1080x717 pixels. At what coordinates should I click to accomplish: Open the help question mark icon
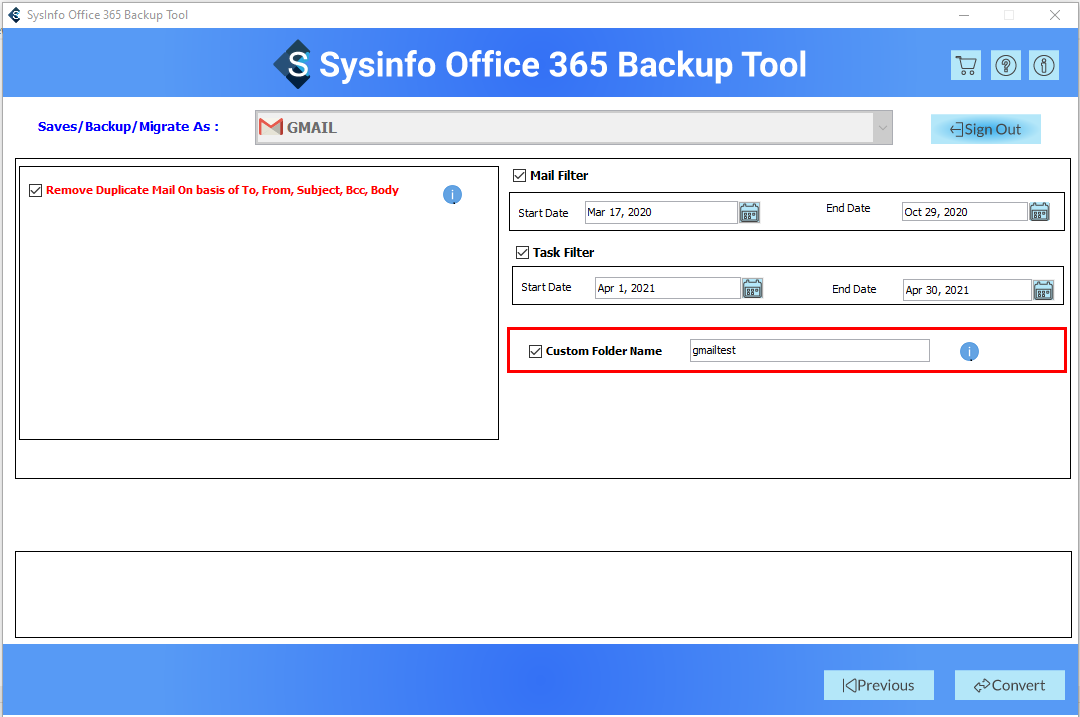tap(1005, 66)
